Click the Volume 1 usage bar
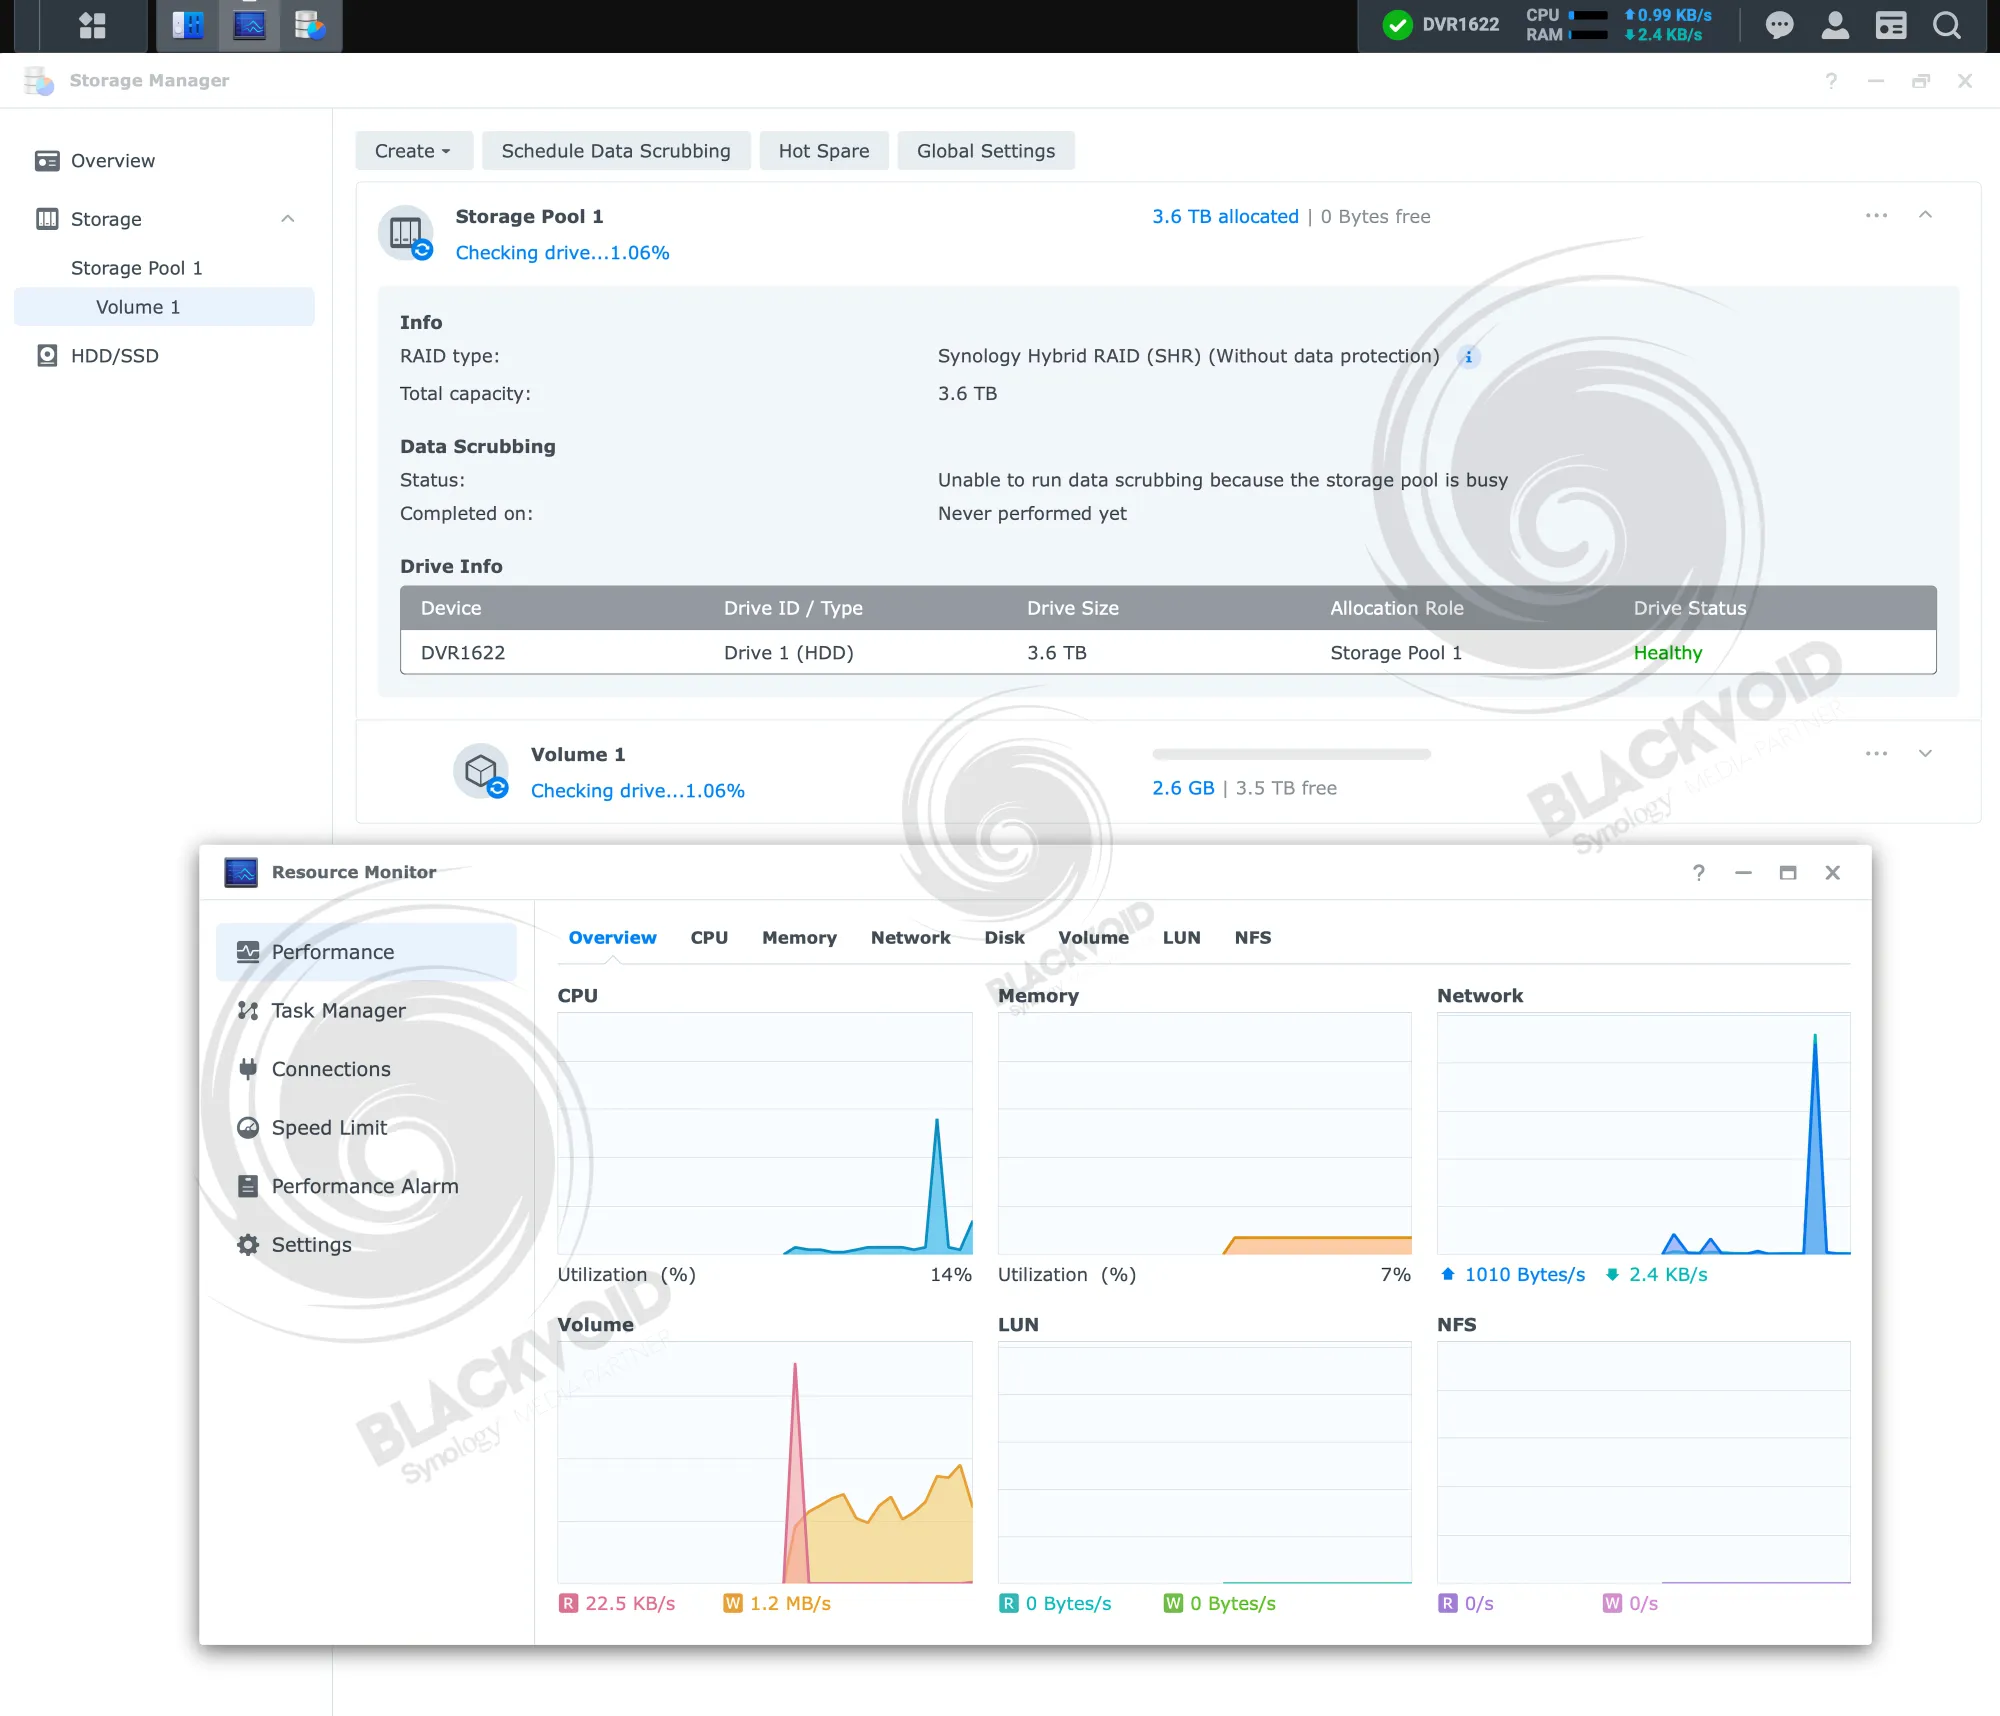The width and height of the screenshot is (2000, 1716). click(x=1291, y=755)
